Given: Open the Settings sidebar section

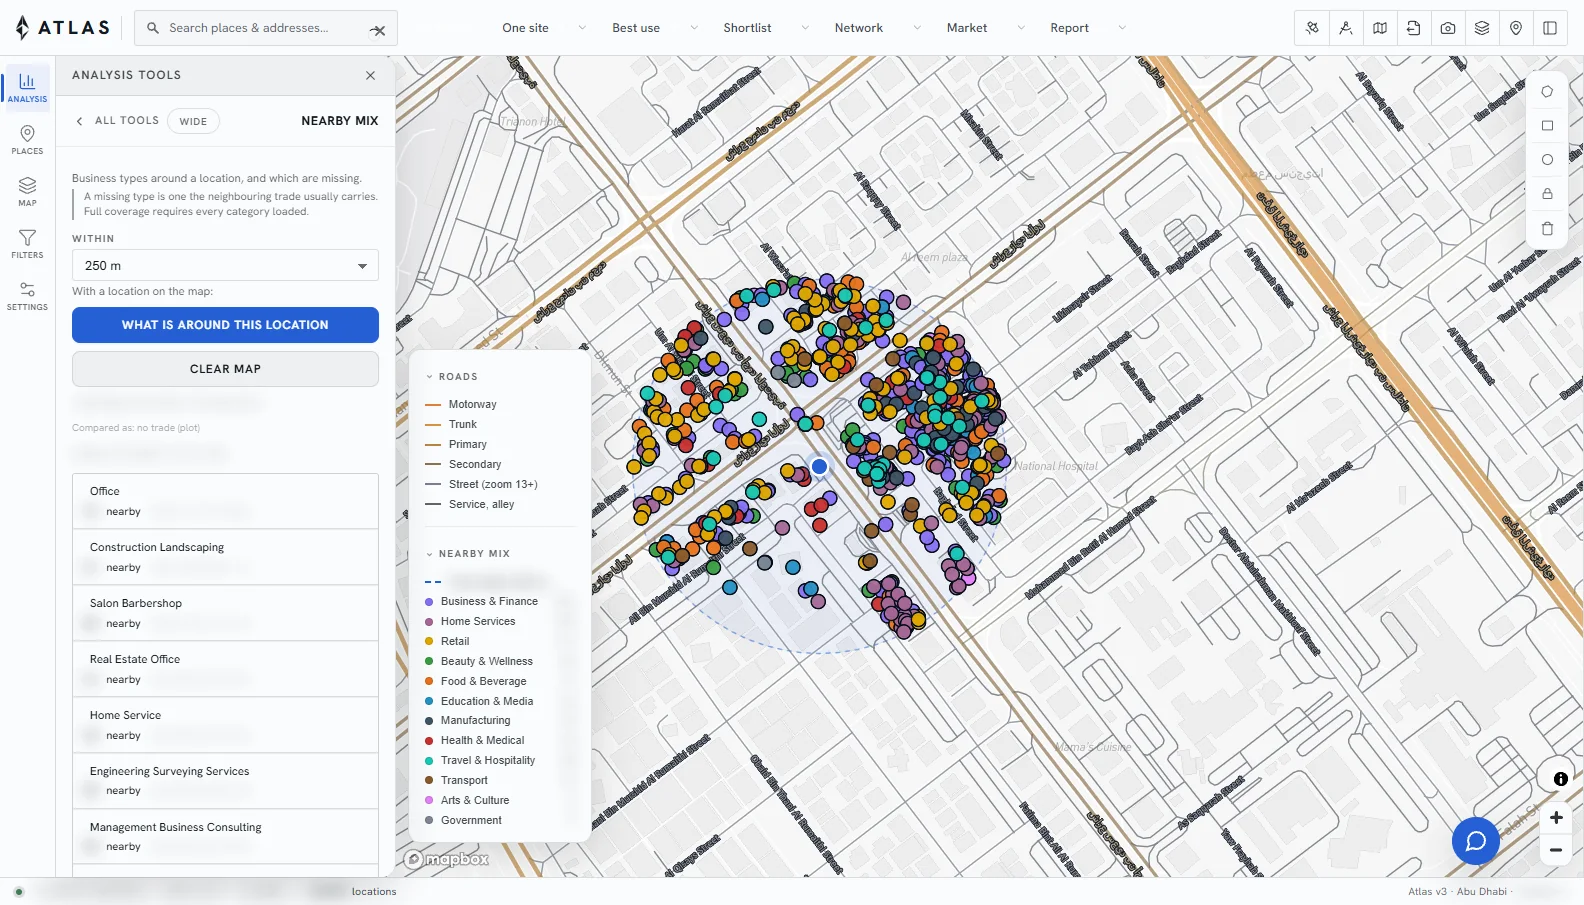Looking at the screenshot, I should tap(27, 295).
